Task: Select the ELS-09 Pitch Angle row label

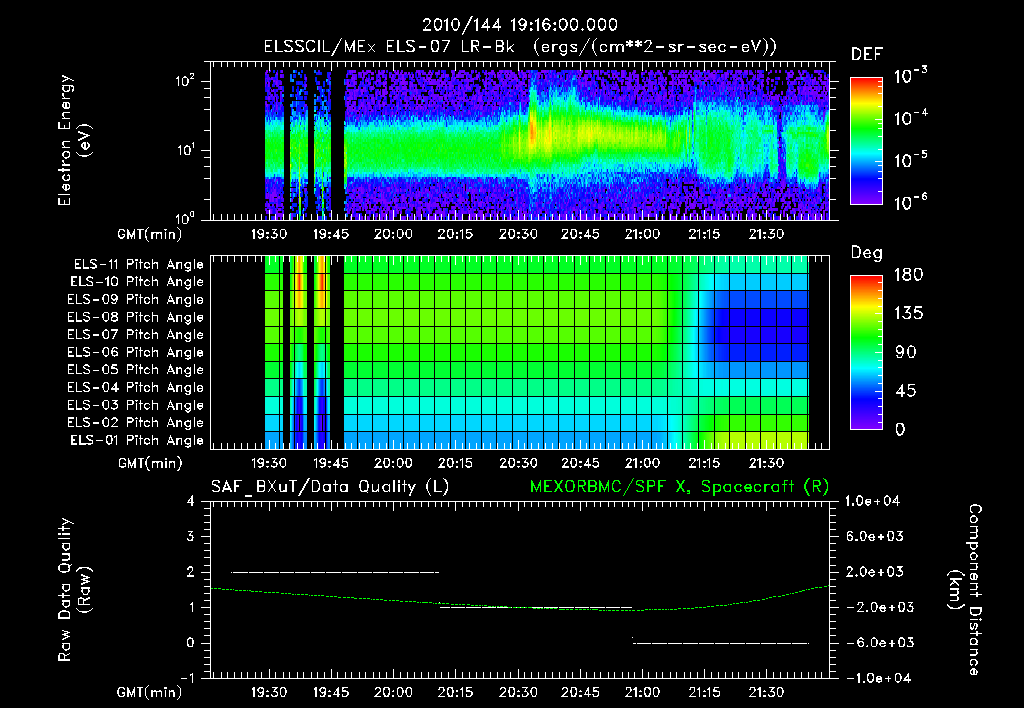Action: pyautogui.click(x=135, y=300)
